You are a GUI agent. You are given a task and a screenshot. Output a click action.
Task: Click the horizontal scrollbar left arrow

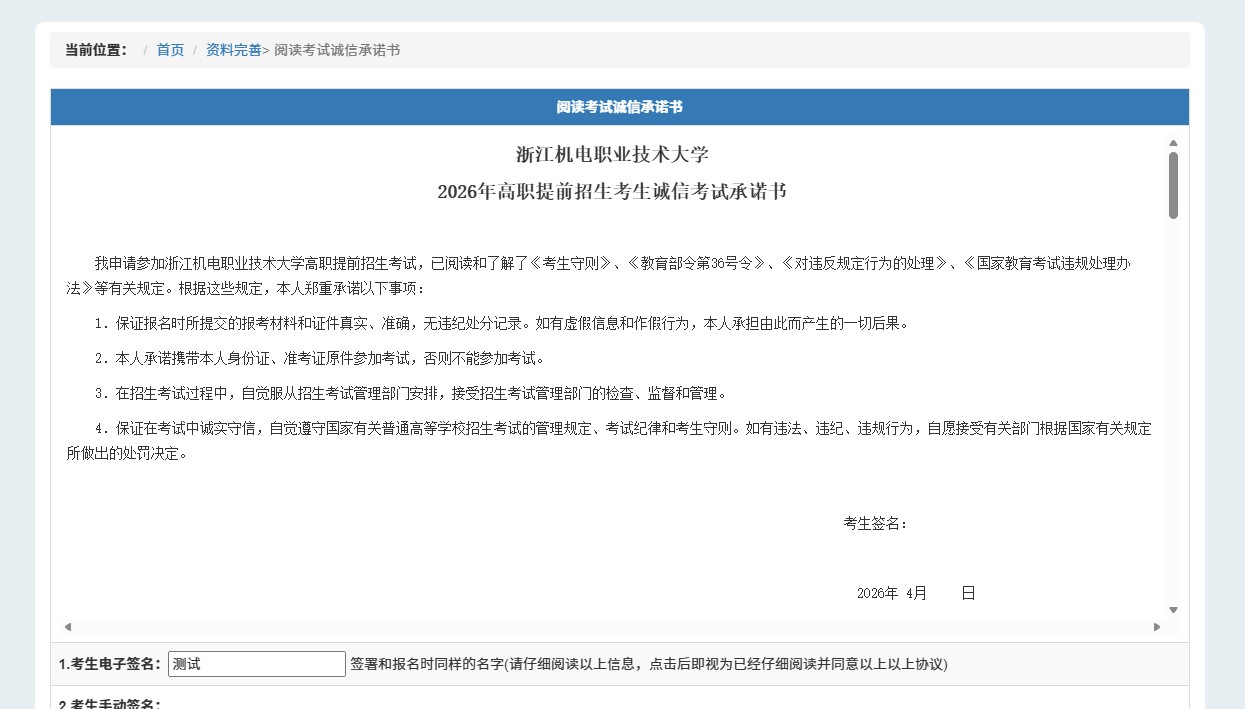coord(68,627)
